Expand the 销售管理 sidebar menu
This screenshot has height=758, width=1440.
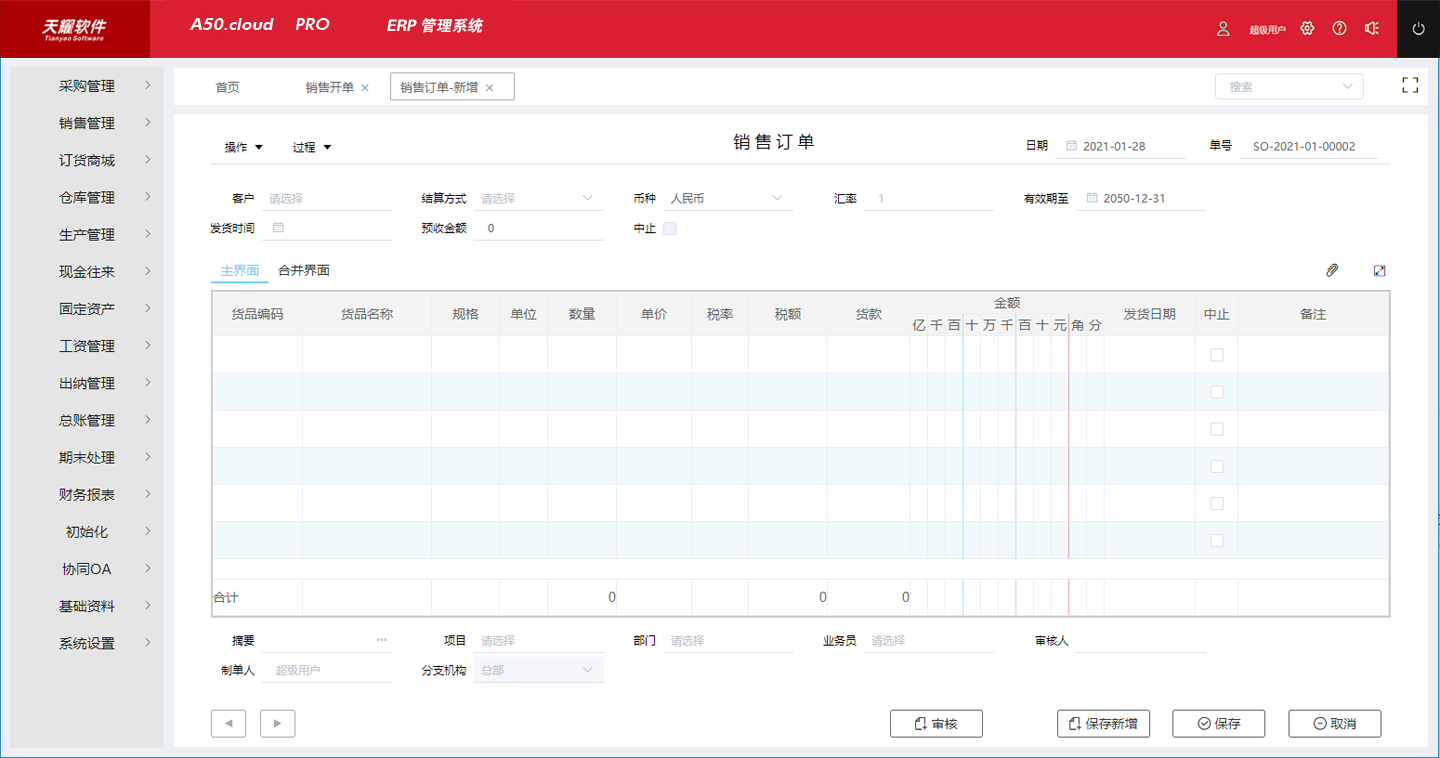tap(87, 123)
